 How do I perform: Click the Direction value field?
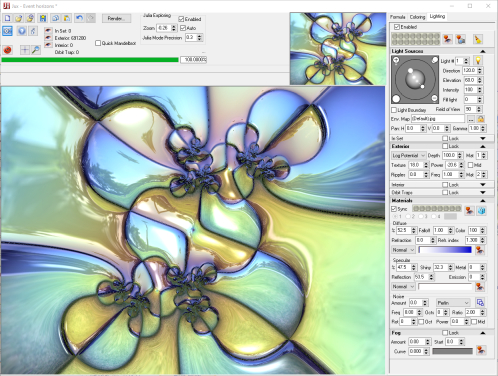click(469, 70)
